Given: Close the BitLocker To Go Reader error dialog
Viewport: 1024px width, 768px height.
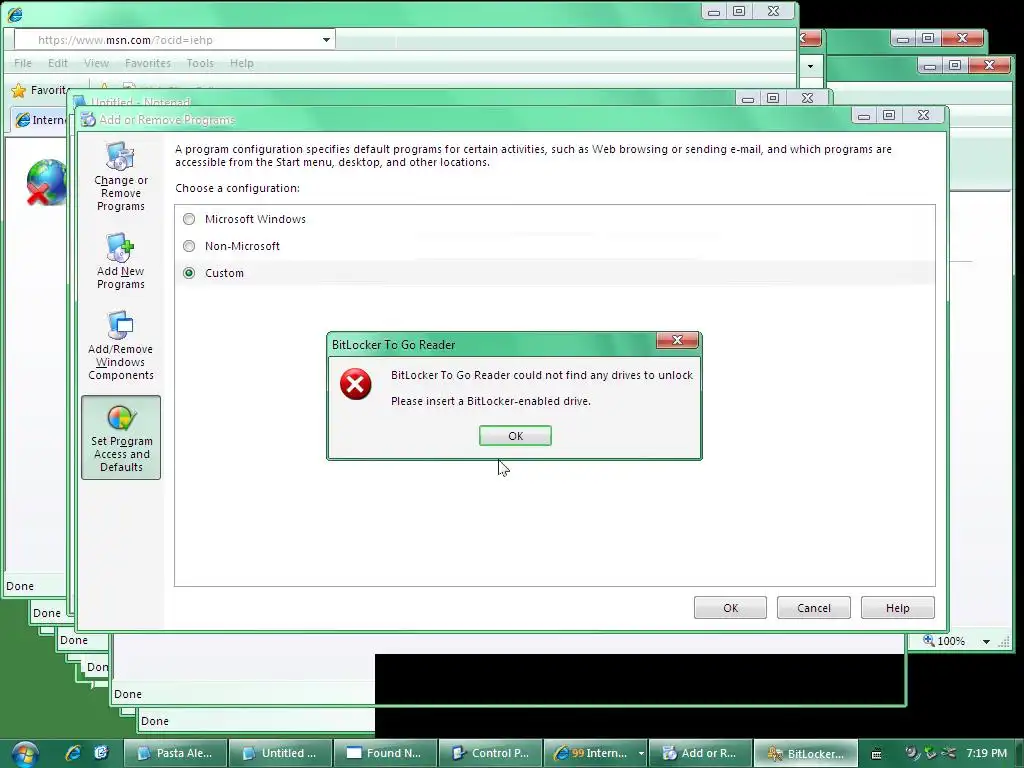Looking at the screenshot, I should [x=677, y=340].
